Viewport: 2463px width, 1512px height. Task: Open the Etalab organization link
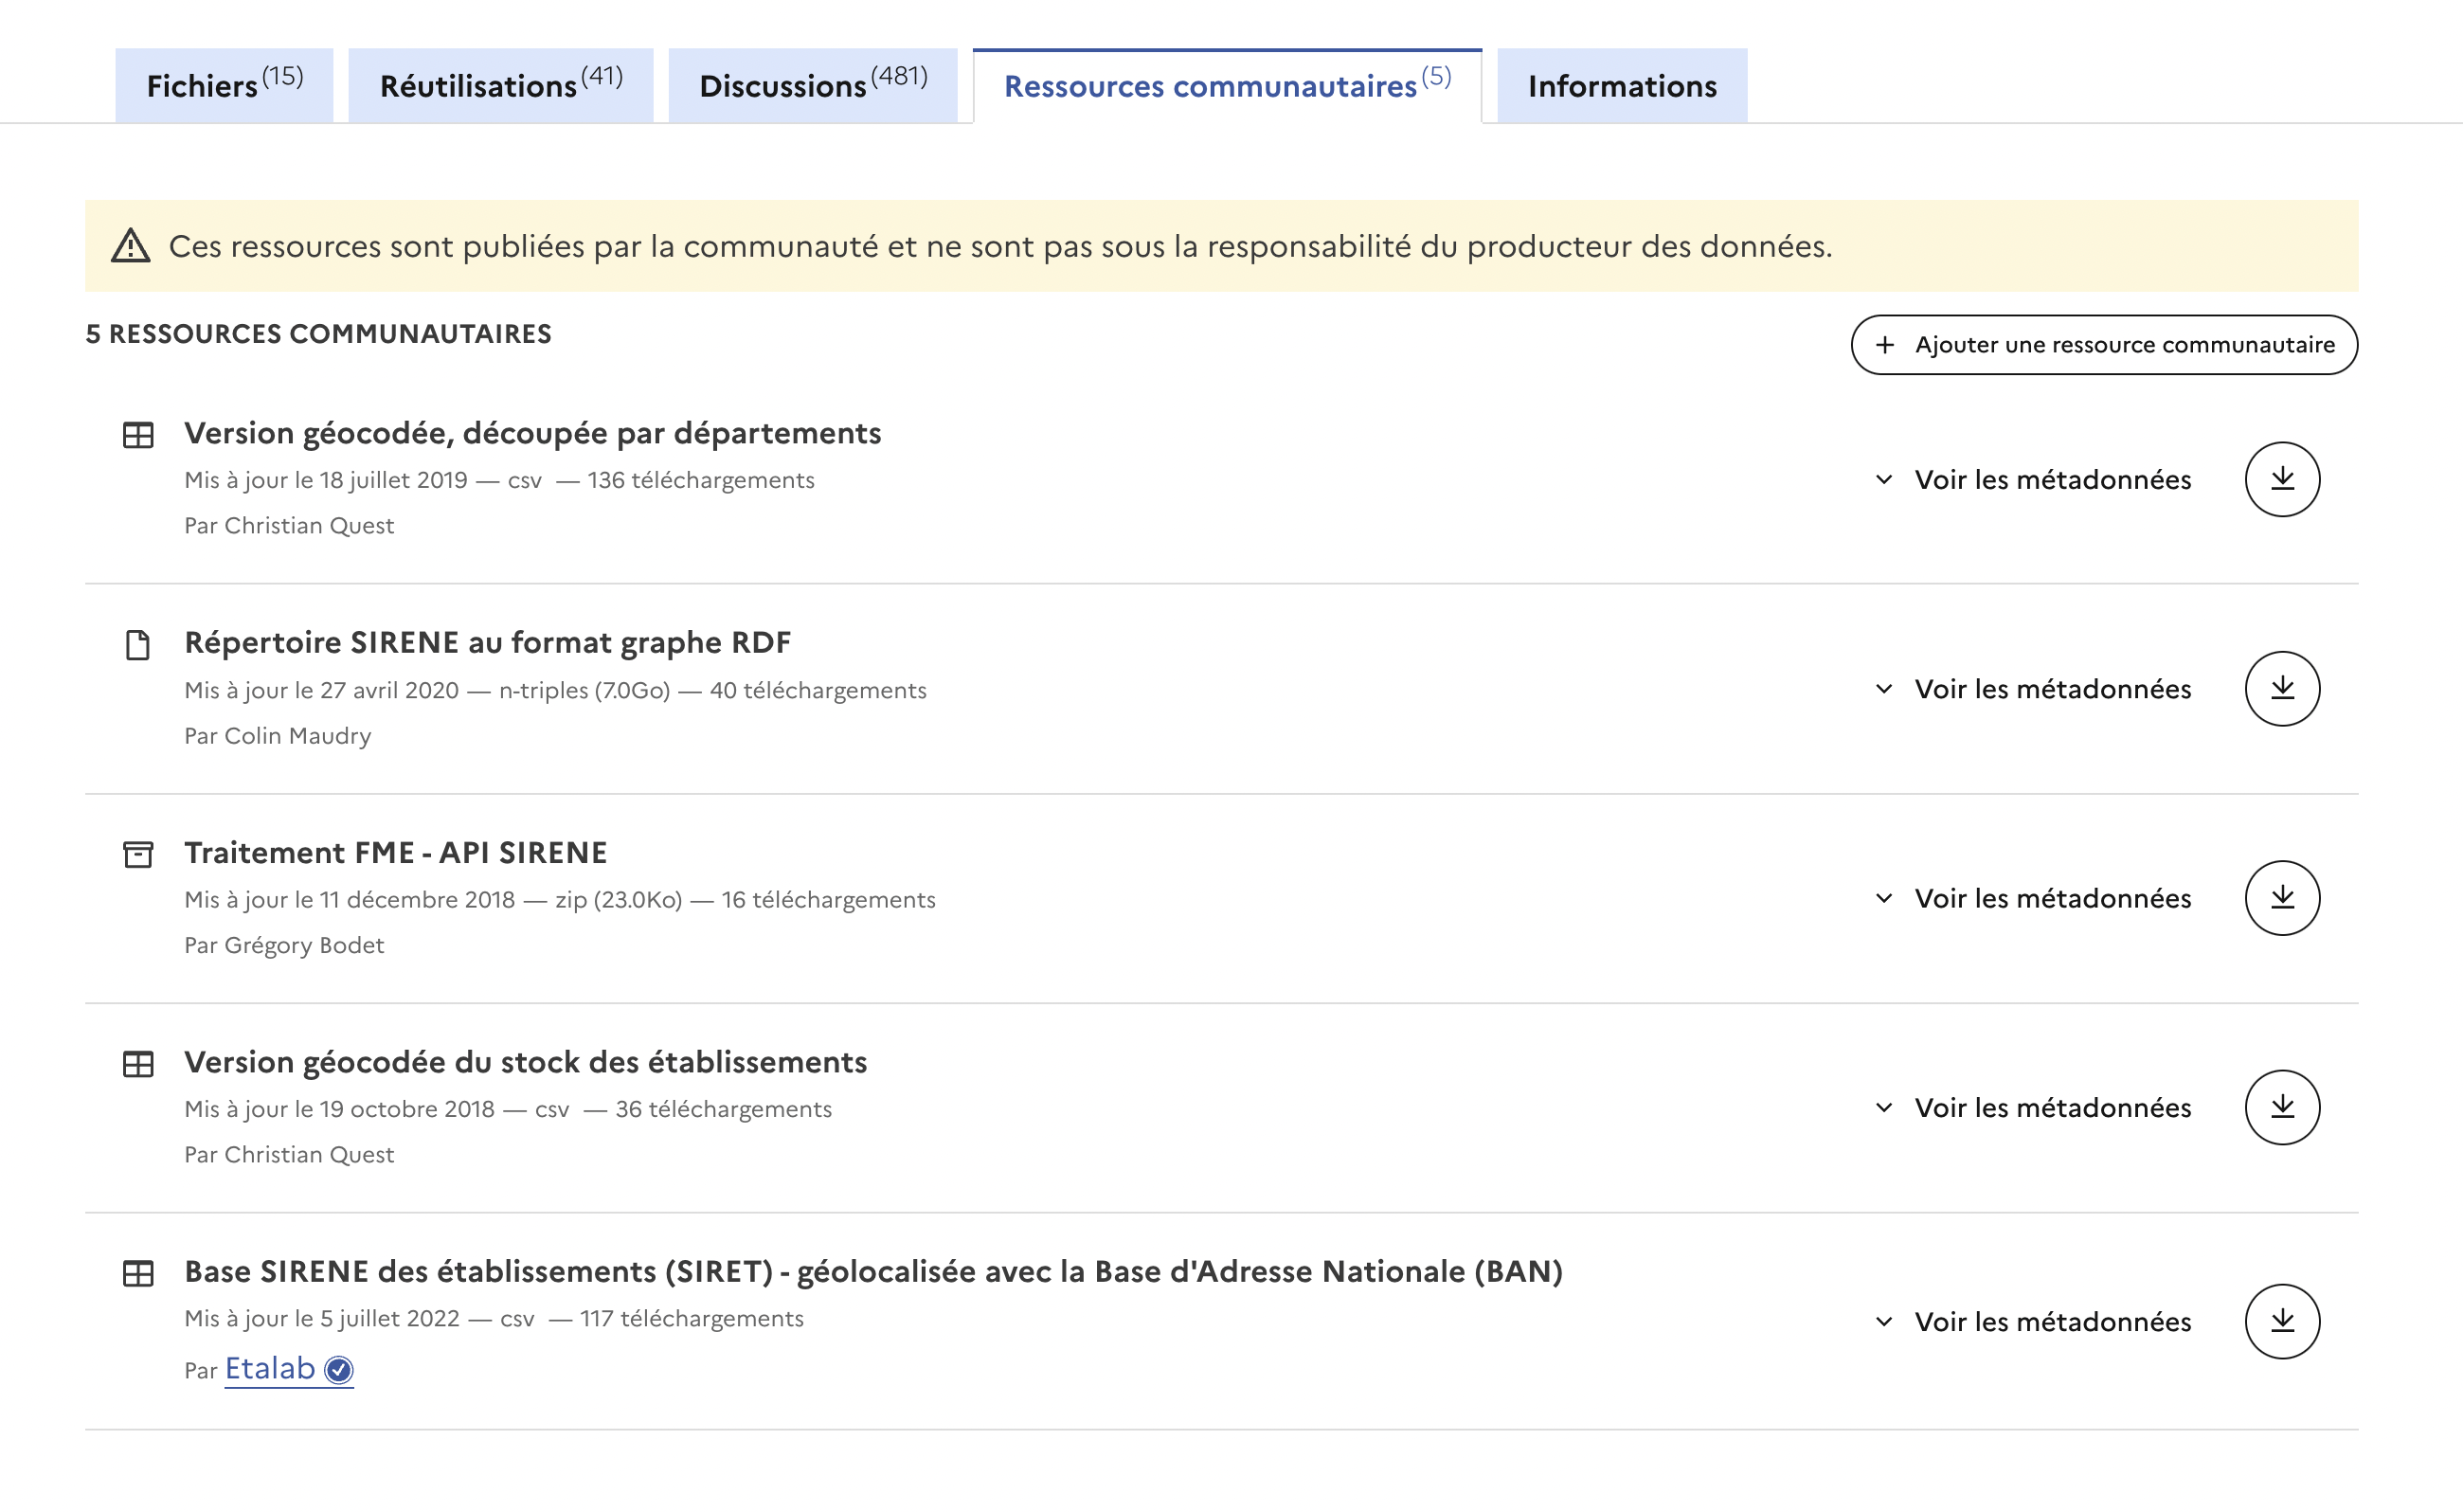270,1368
